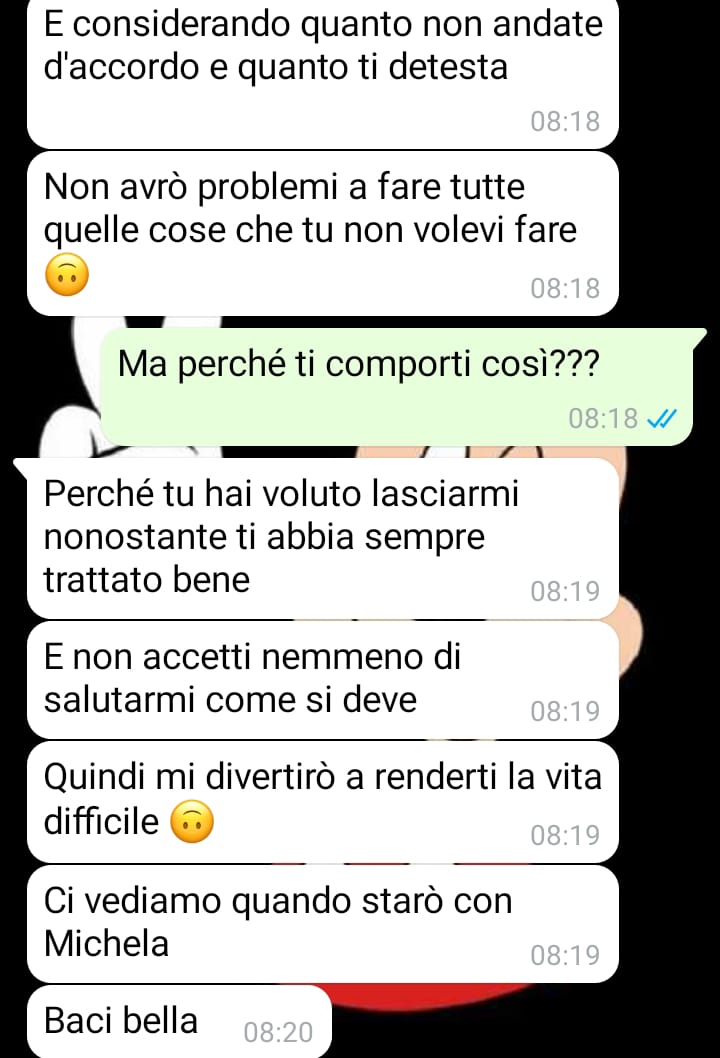Click the 08:19 timestamp beside "come si deve"
The image size is (720, 1058).
565,711
